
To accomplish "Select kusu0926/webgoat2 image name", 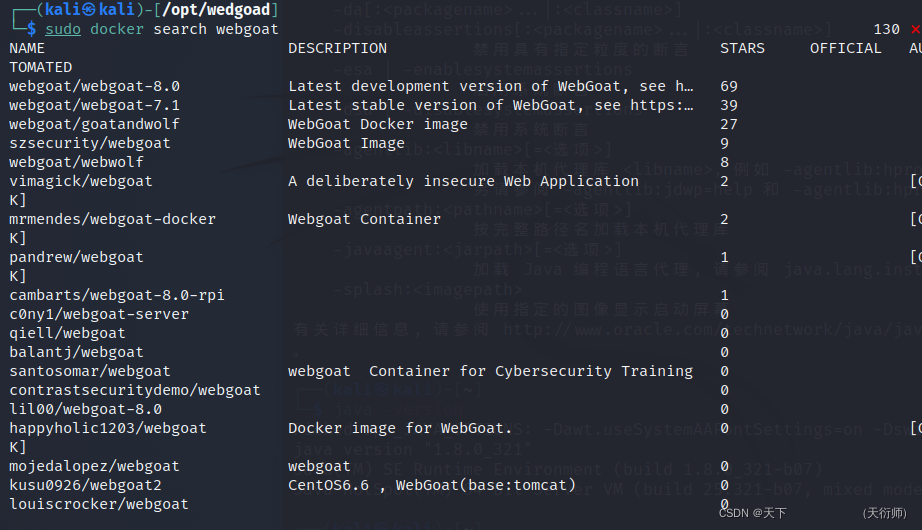I will [85, 485].
